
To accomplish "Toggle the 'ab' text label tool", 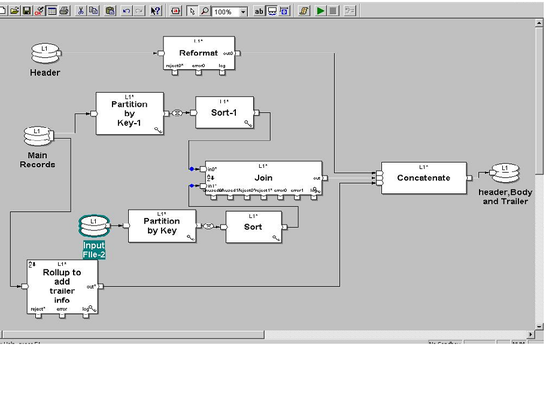I will pyautogui.click(x=259, y=11).
